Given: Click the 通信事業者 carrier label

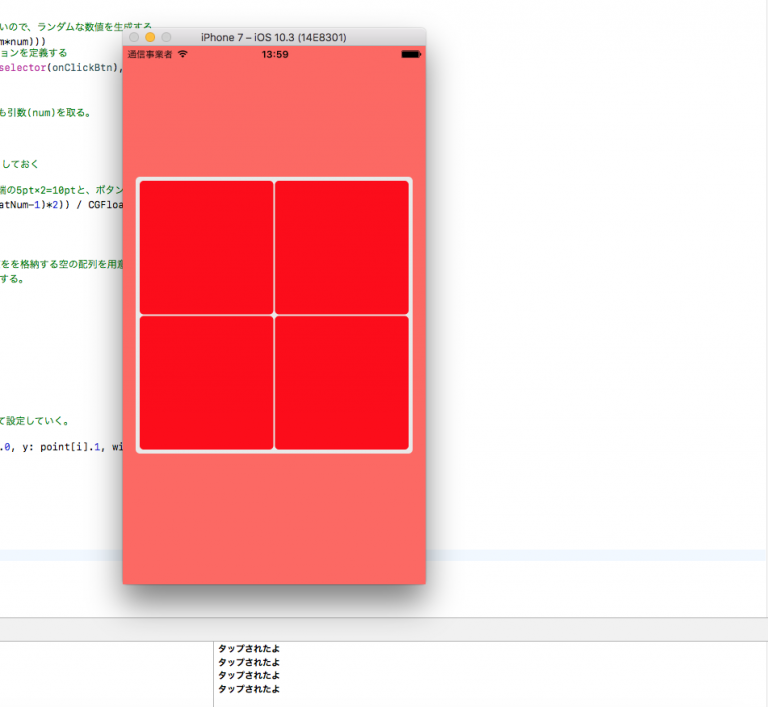Looking at the screenshot, I should (x=149, y=54).
